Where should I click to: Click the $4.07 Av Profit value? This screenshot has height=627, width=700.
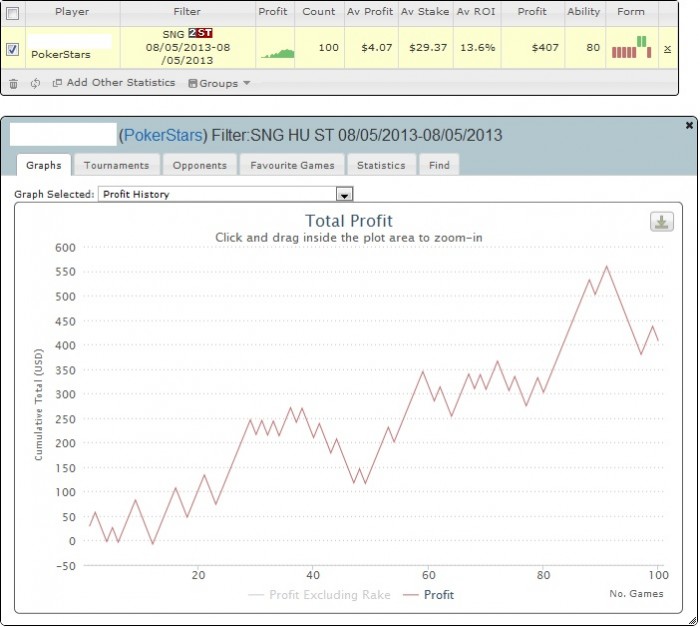(377, 47)
